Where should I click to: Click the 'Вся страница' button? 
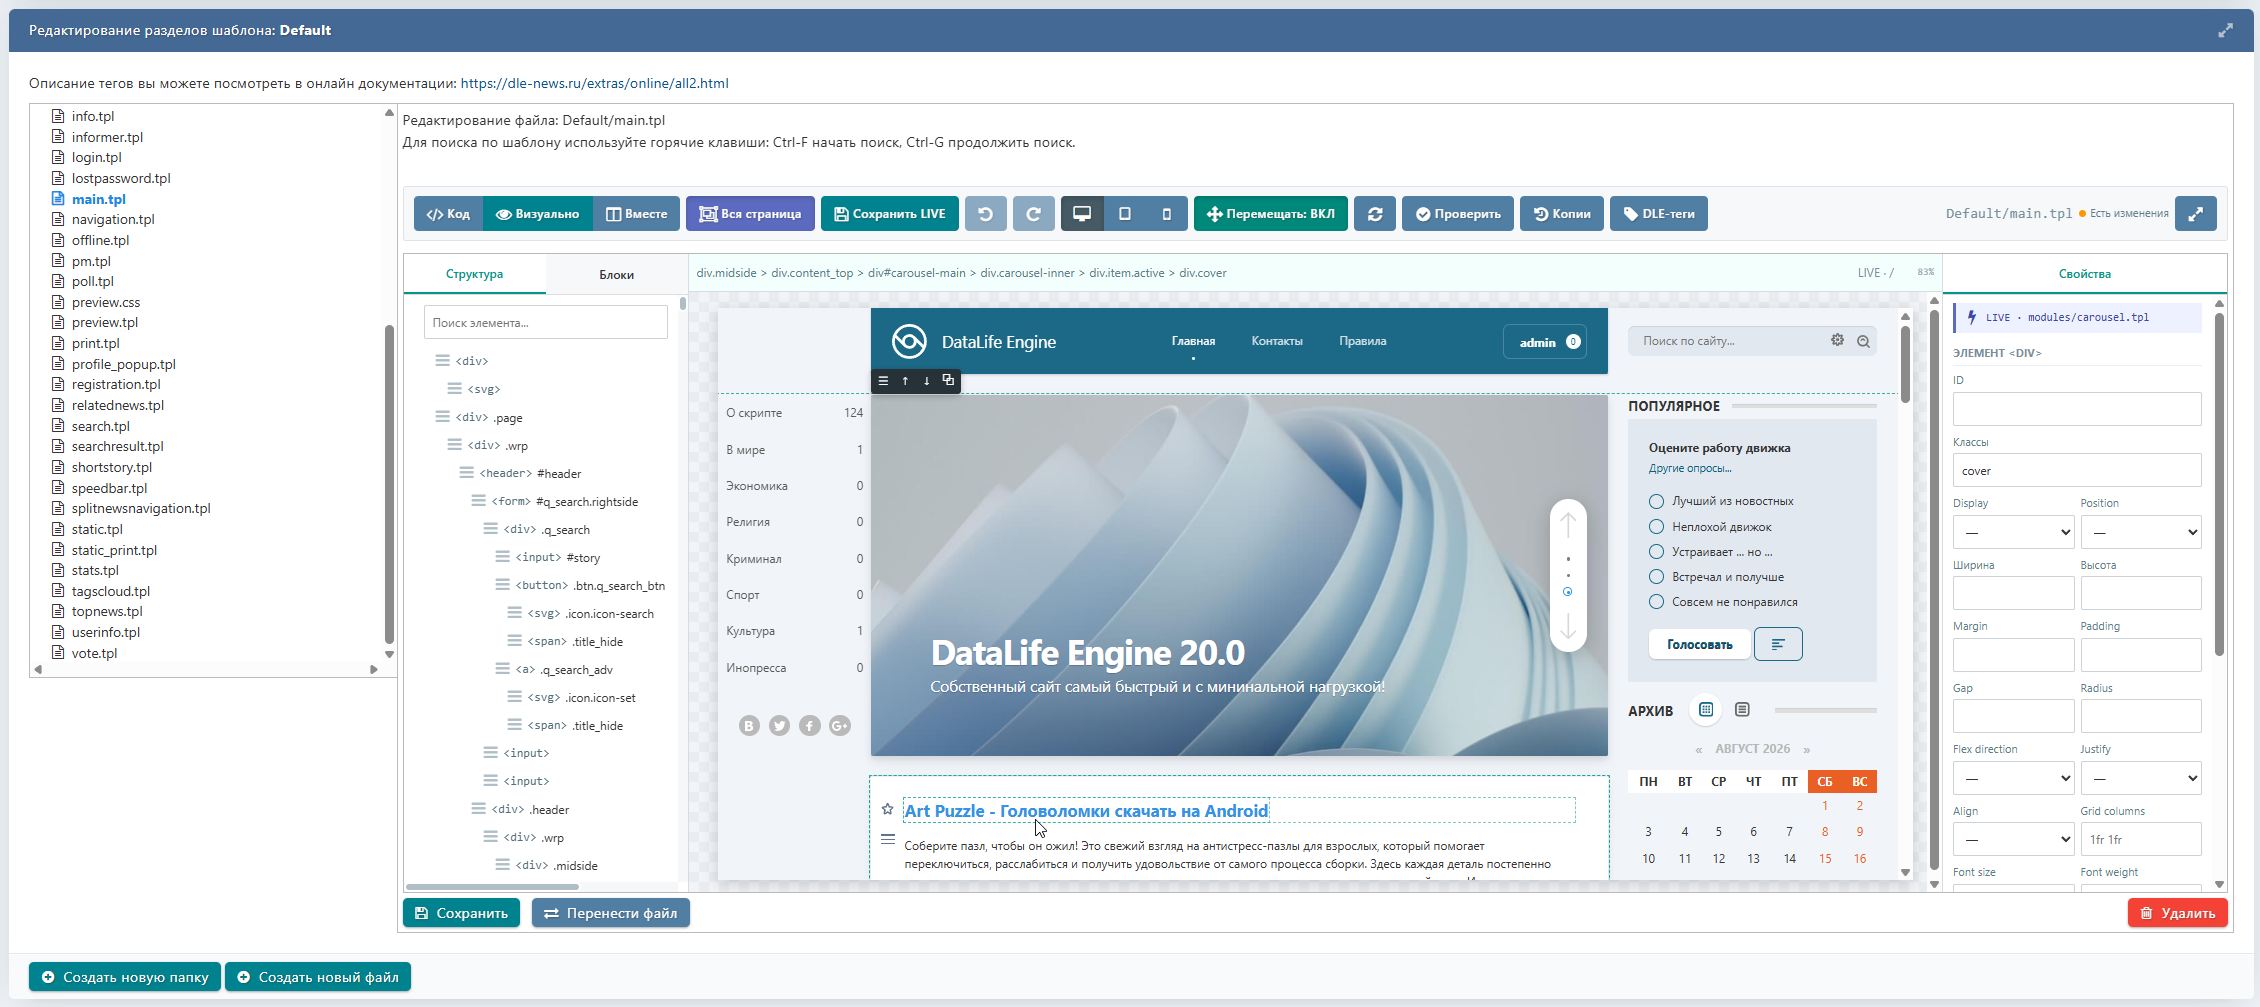coord(750,214)
